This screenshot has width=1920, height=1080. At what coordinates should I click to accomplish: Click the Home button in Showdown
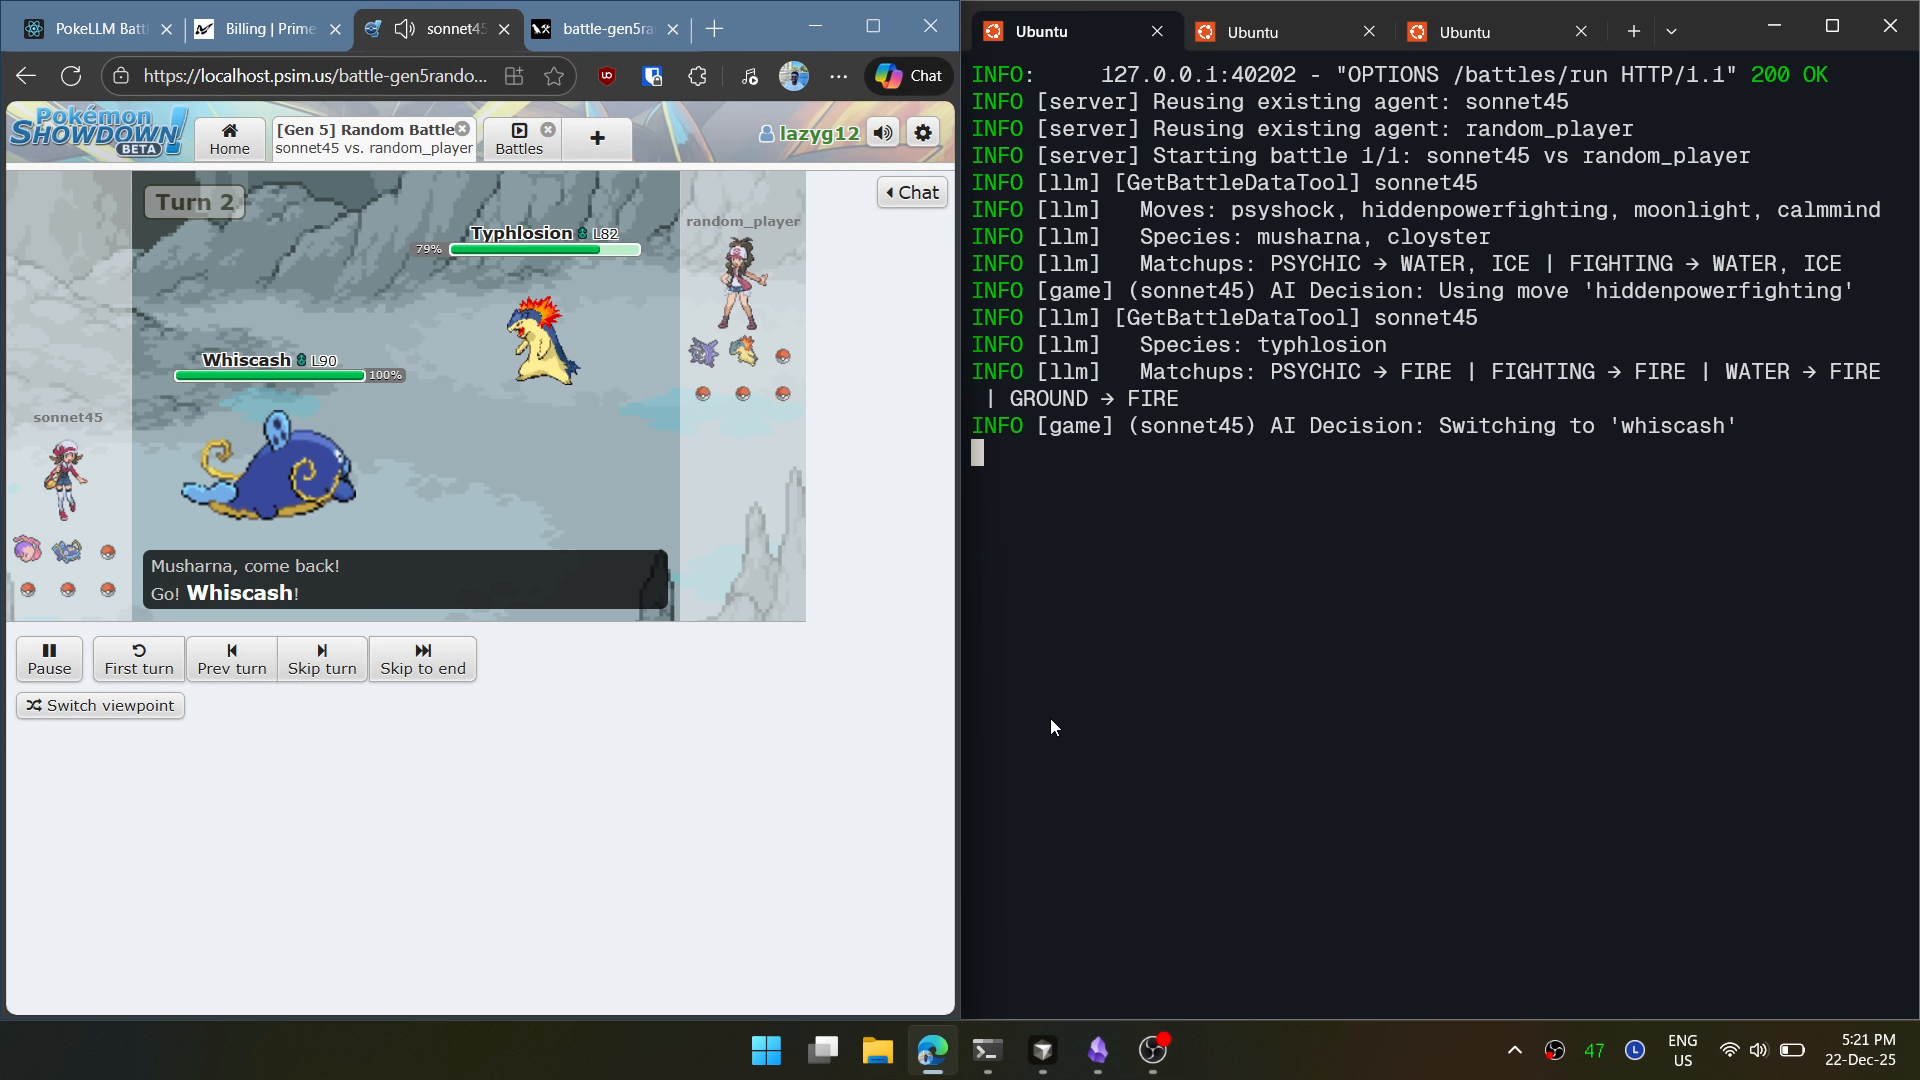pyautogui.click(x=229, y=139)
